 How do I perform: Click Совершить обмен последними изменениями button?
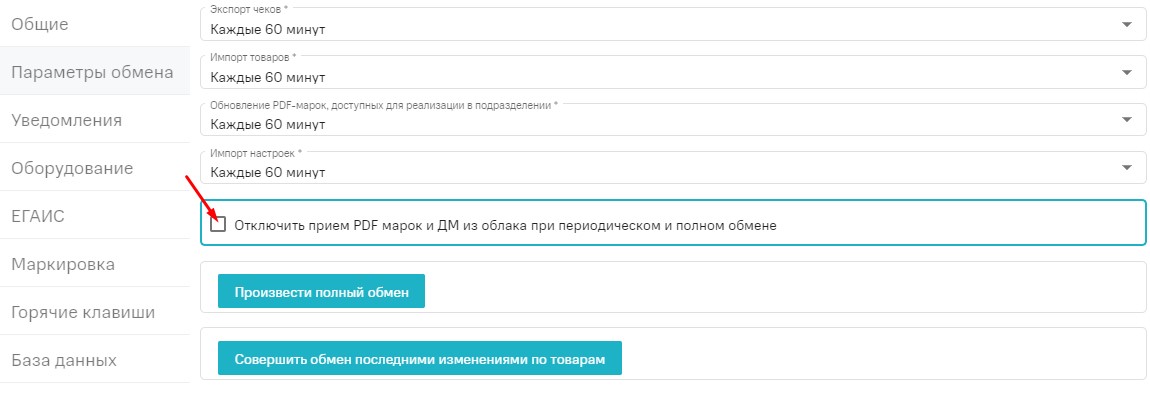[420, 358]
